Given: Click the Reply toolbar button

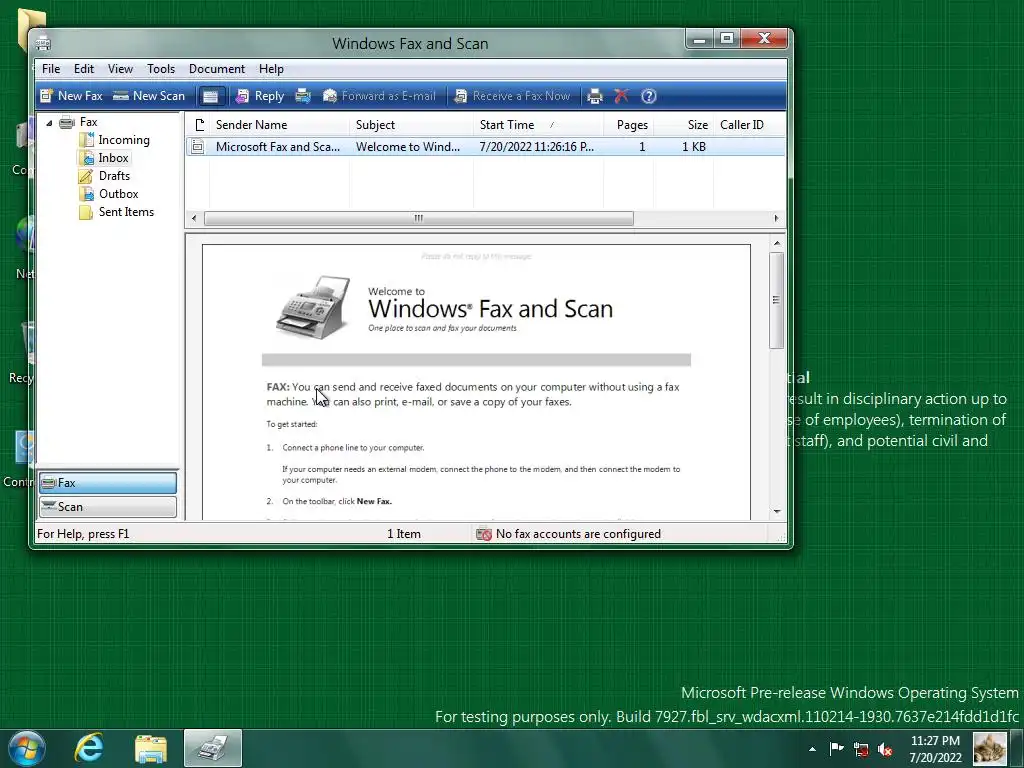Looking at the screenshot, I should 260,96.
